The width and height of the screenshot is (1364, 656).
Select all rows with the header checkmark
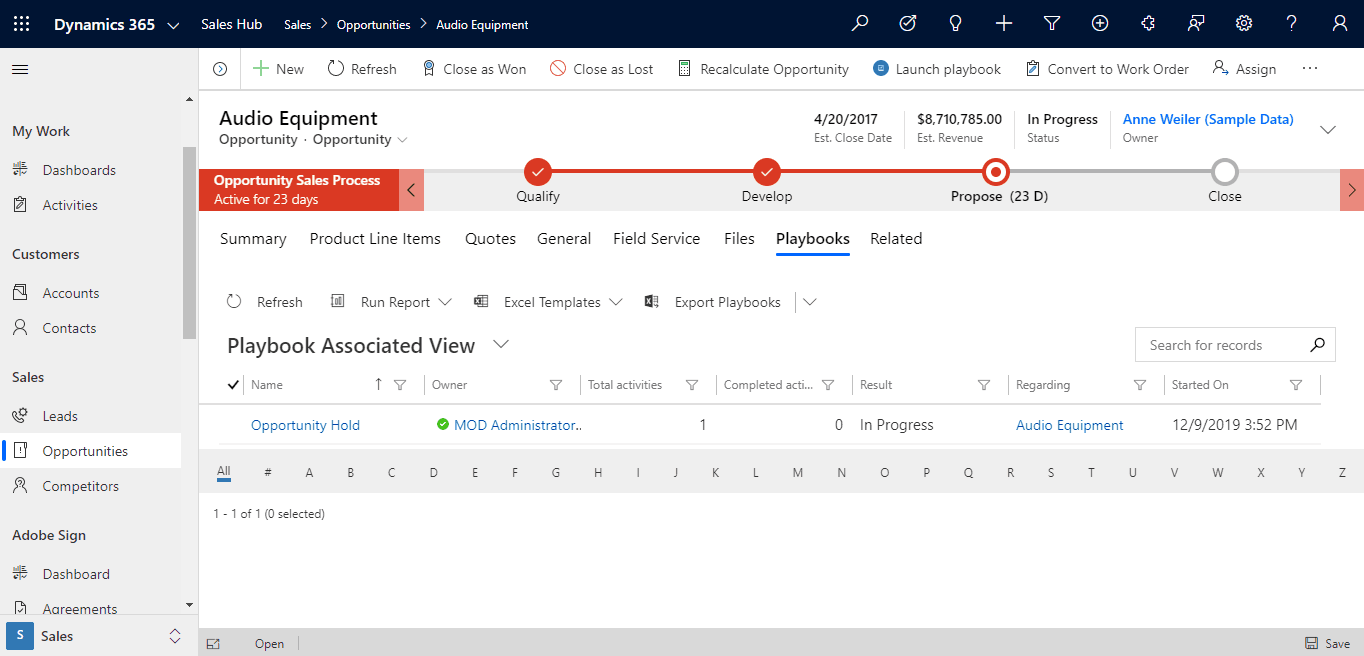click(234, 385)
